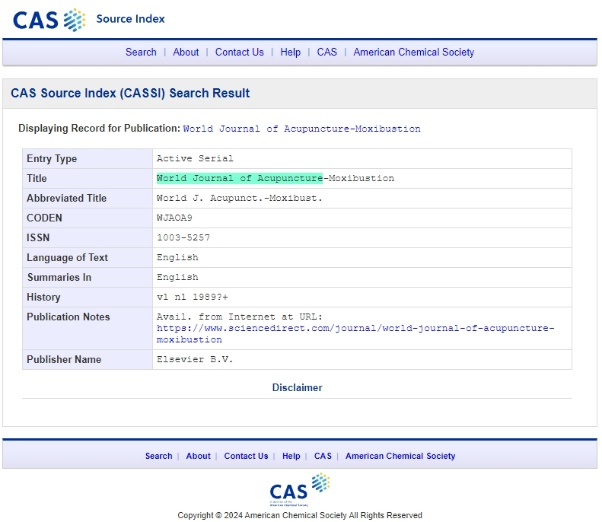Click the CAS logo in the header

click(x=49, y=20)
